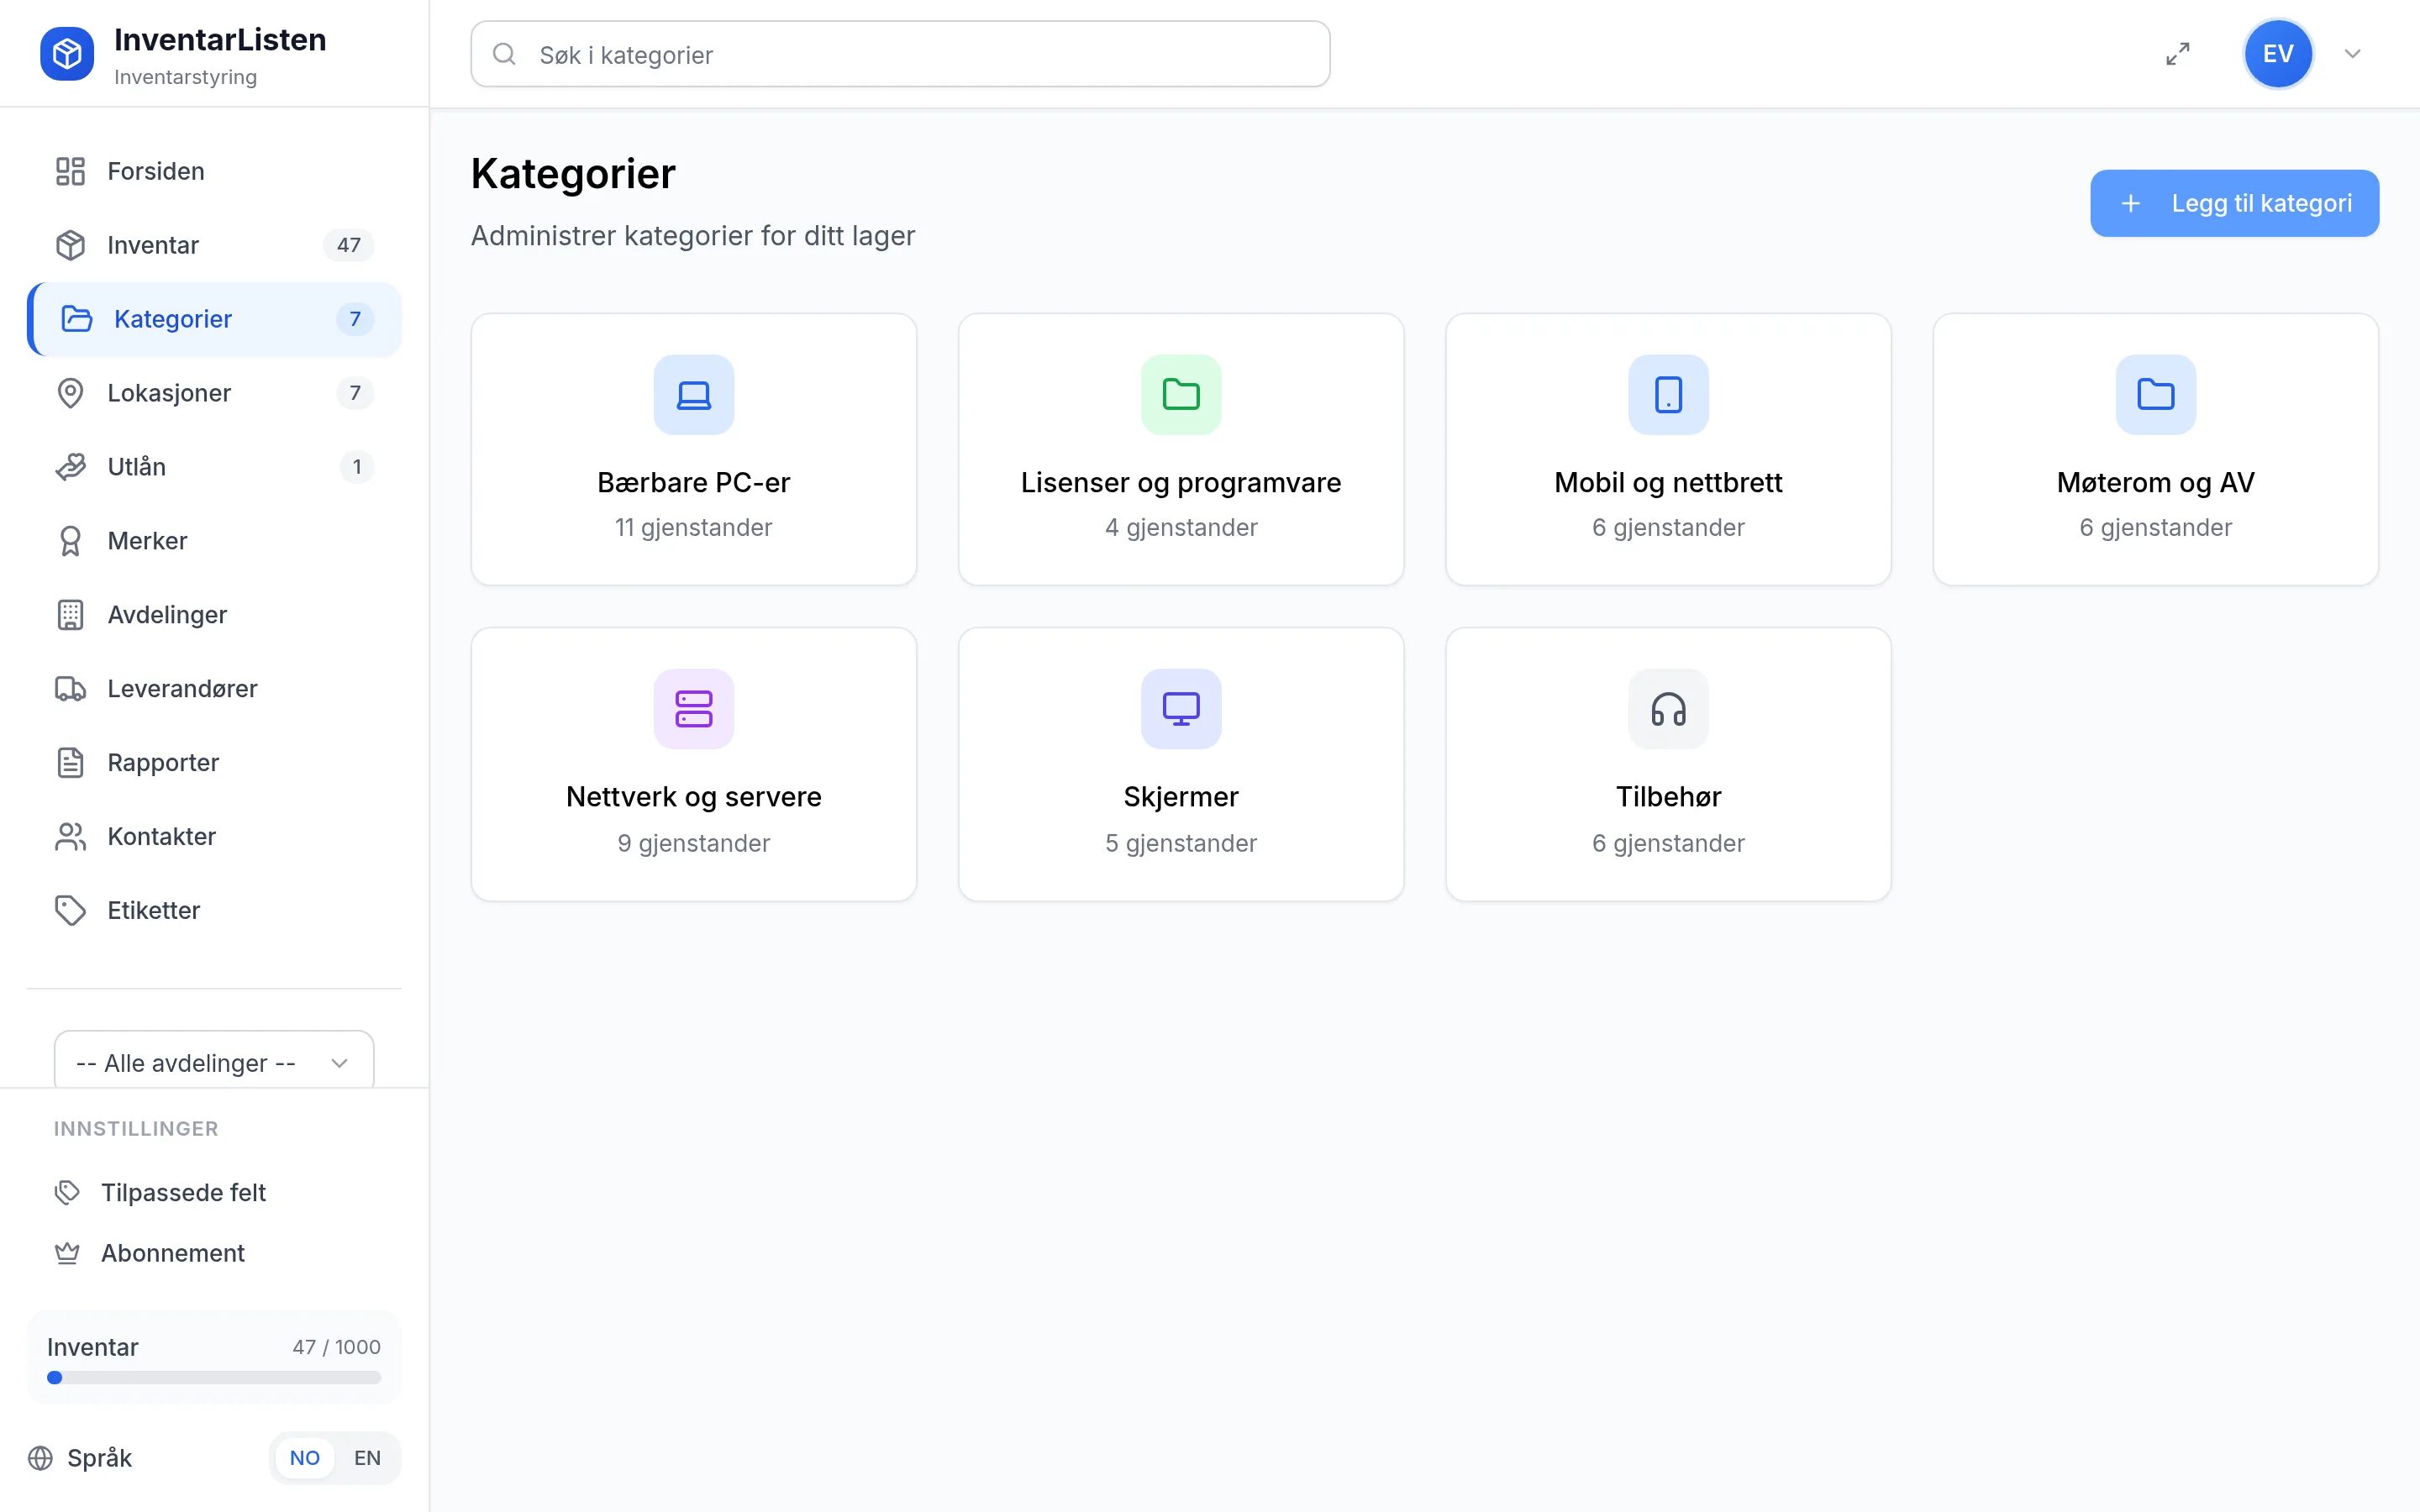Click the Merker award ribbon icon
2420x1512 pixels.
click(70, 541)
